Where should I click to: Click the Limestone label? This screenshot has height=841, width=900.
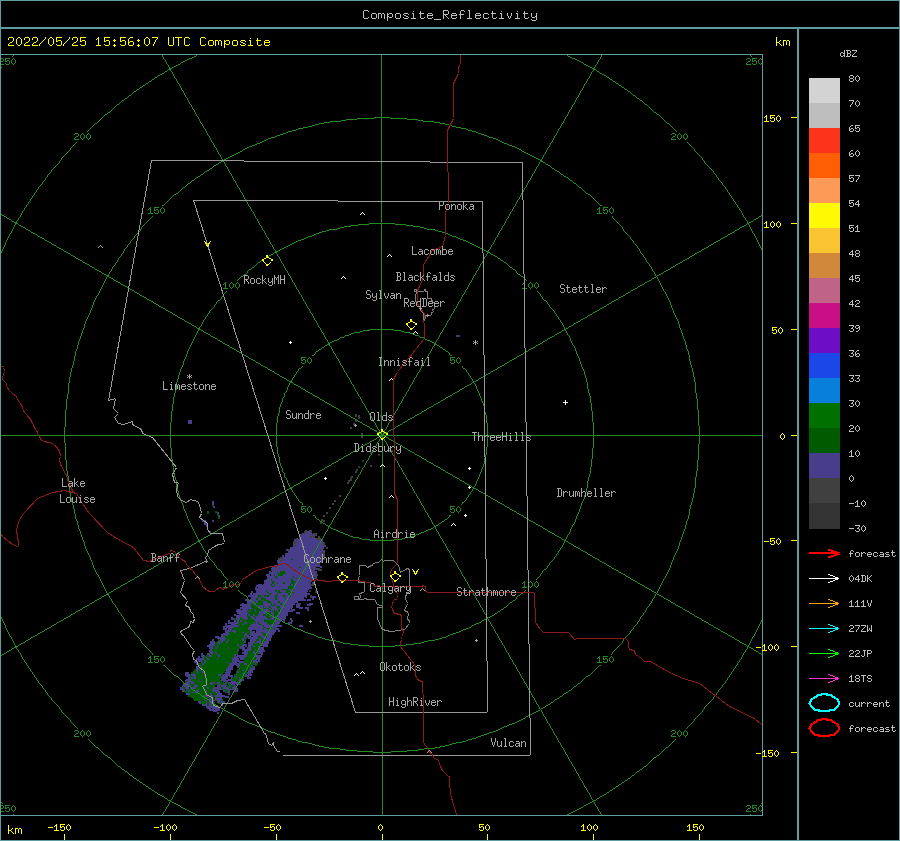(x=189, y=386)
